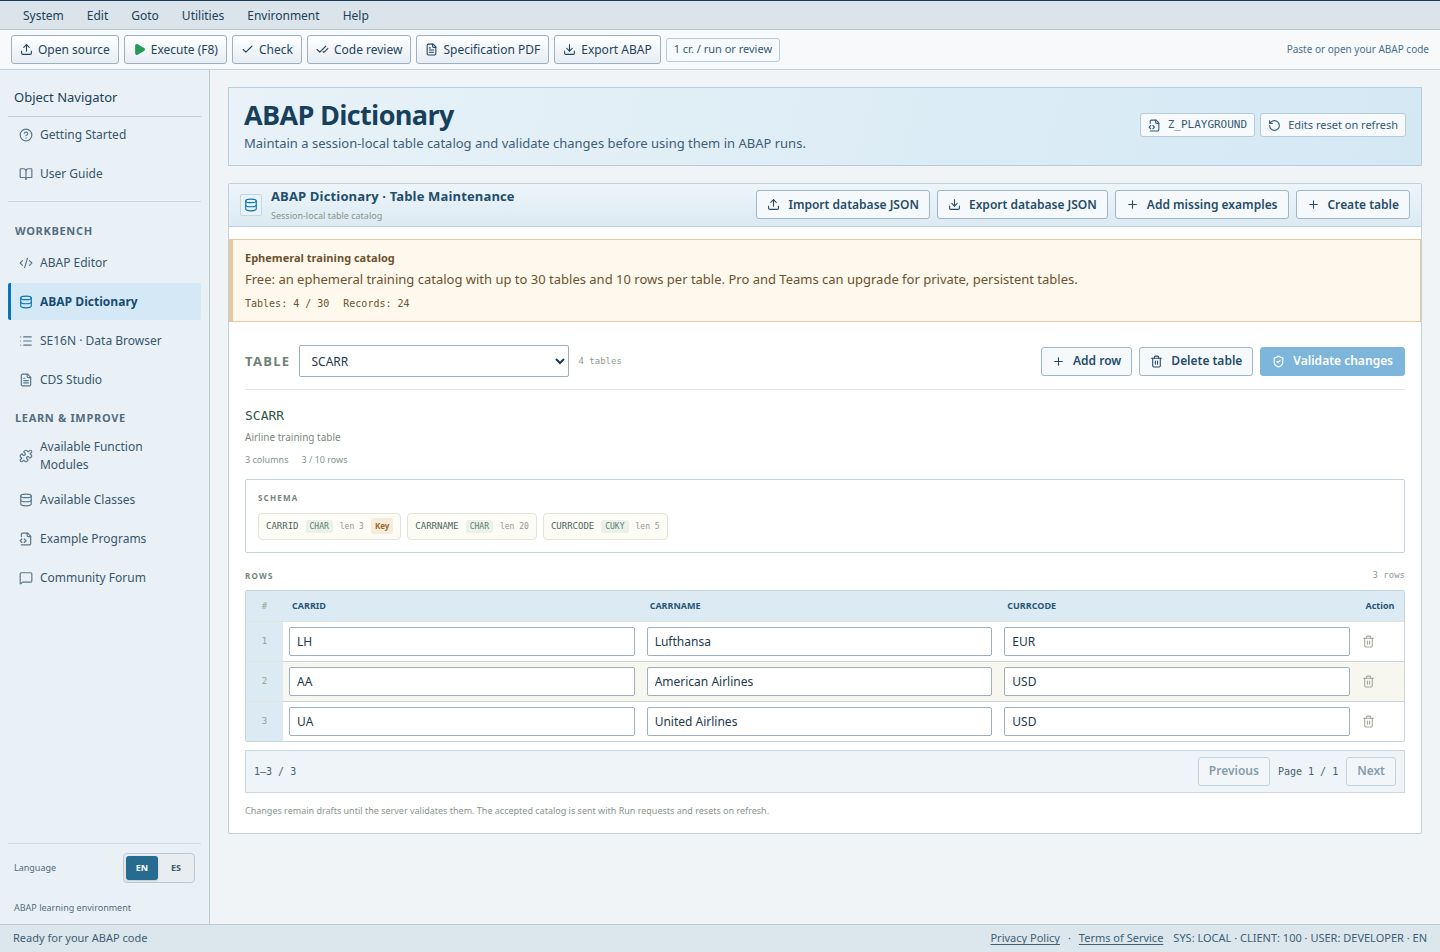This screenshot has width=1440, height=952.
Task: Click the Available Function Modules puzzle icon
Action: point(26,456)
